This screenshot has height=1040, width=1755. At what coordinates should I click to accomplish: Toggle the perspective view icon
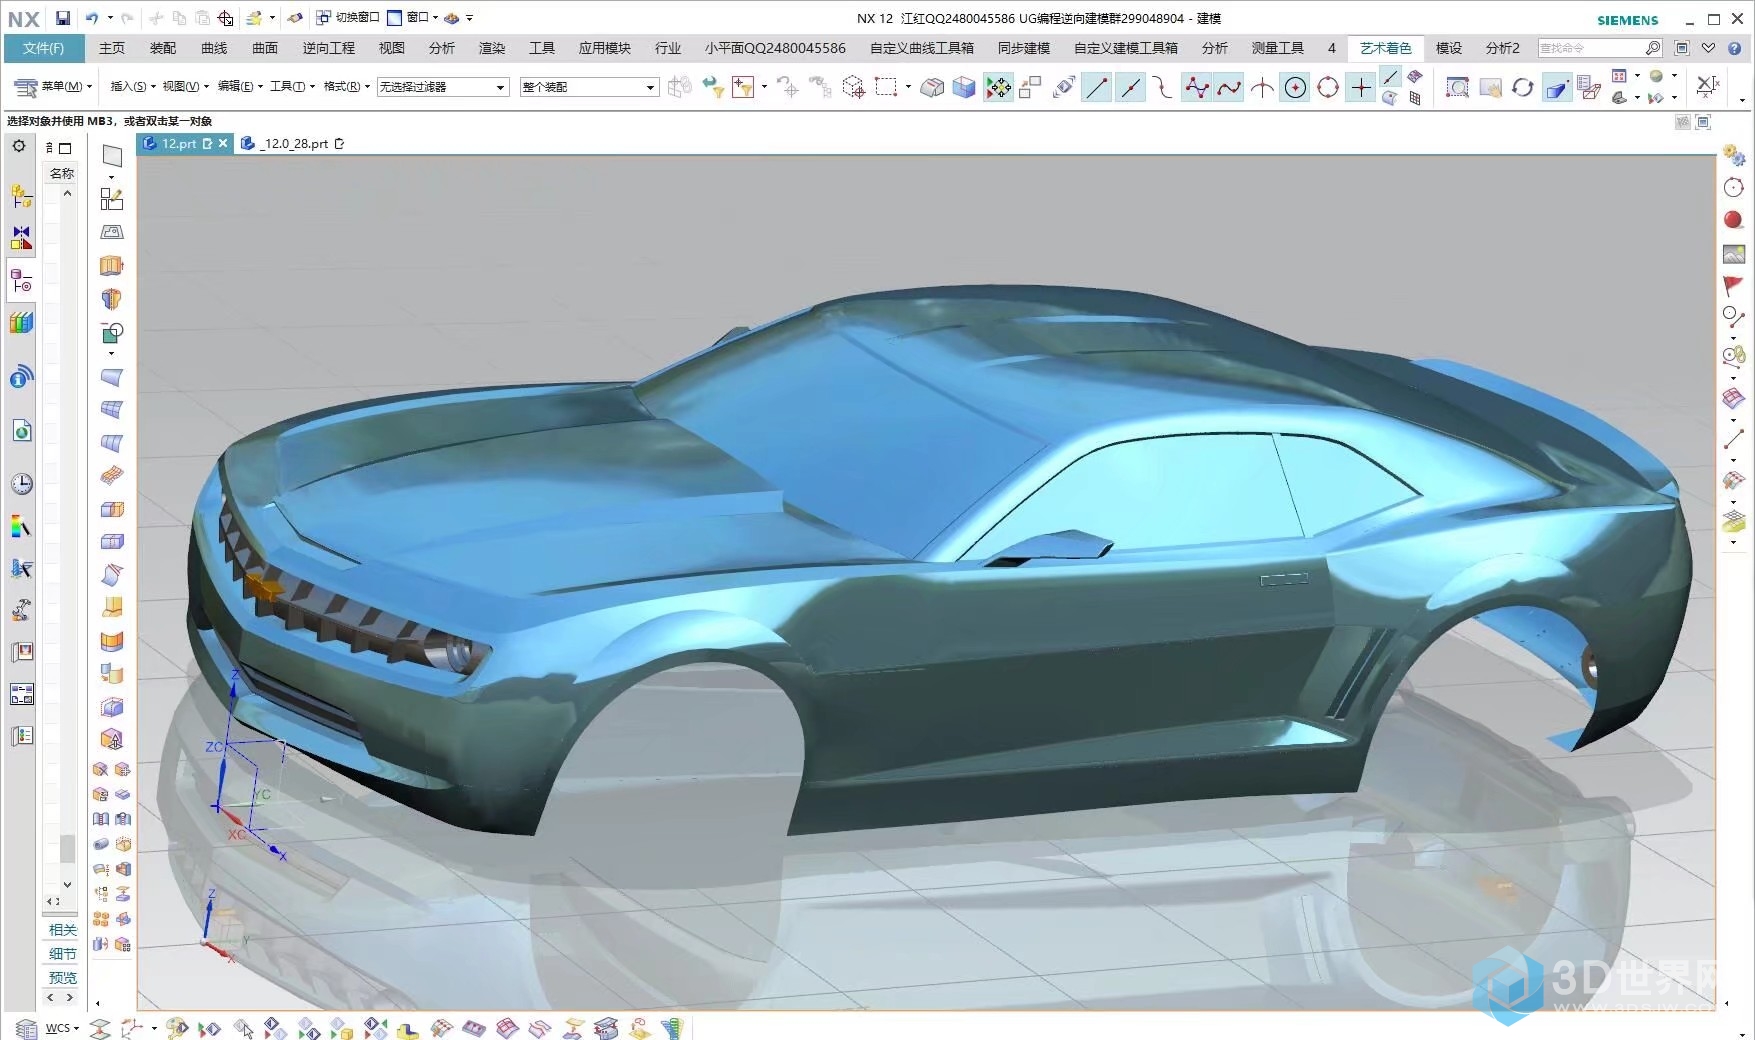point(1557,88)
